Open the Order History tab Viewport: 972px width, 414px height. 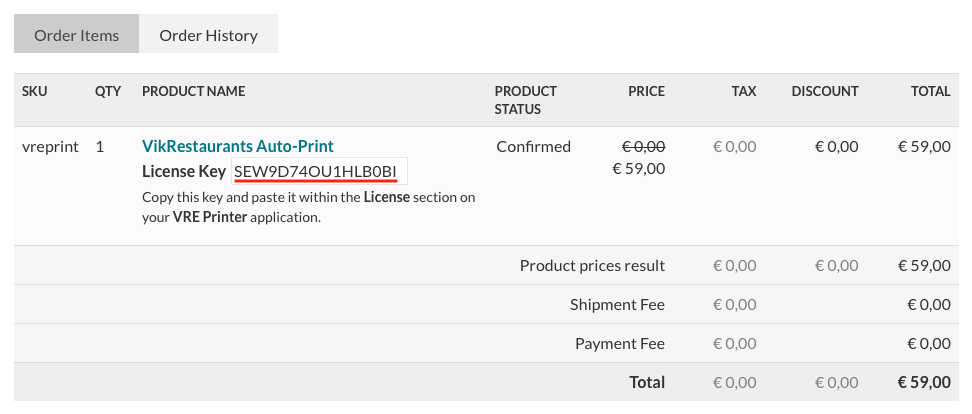[x=208, y=35]
